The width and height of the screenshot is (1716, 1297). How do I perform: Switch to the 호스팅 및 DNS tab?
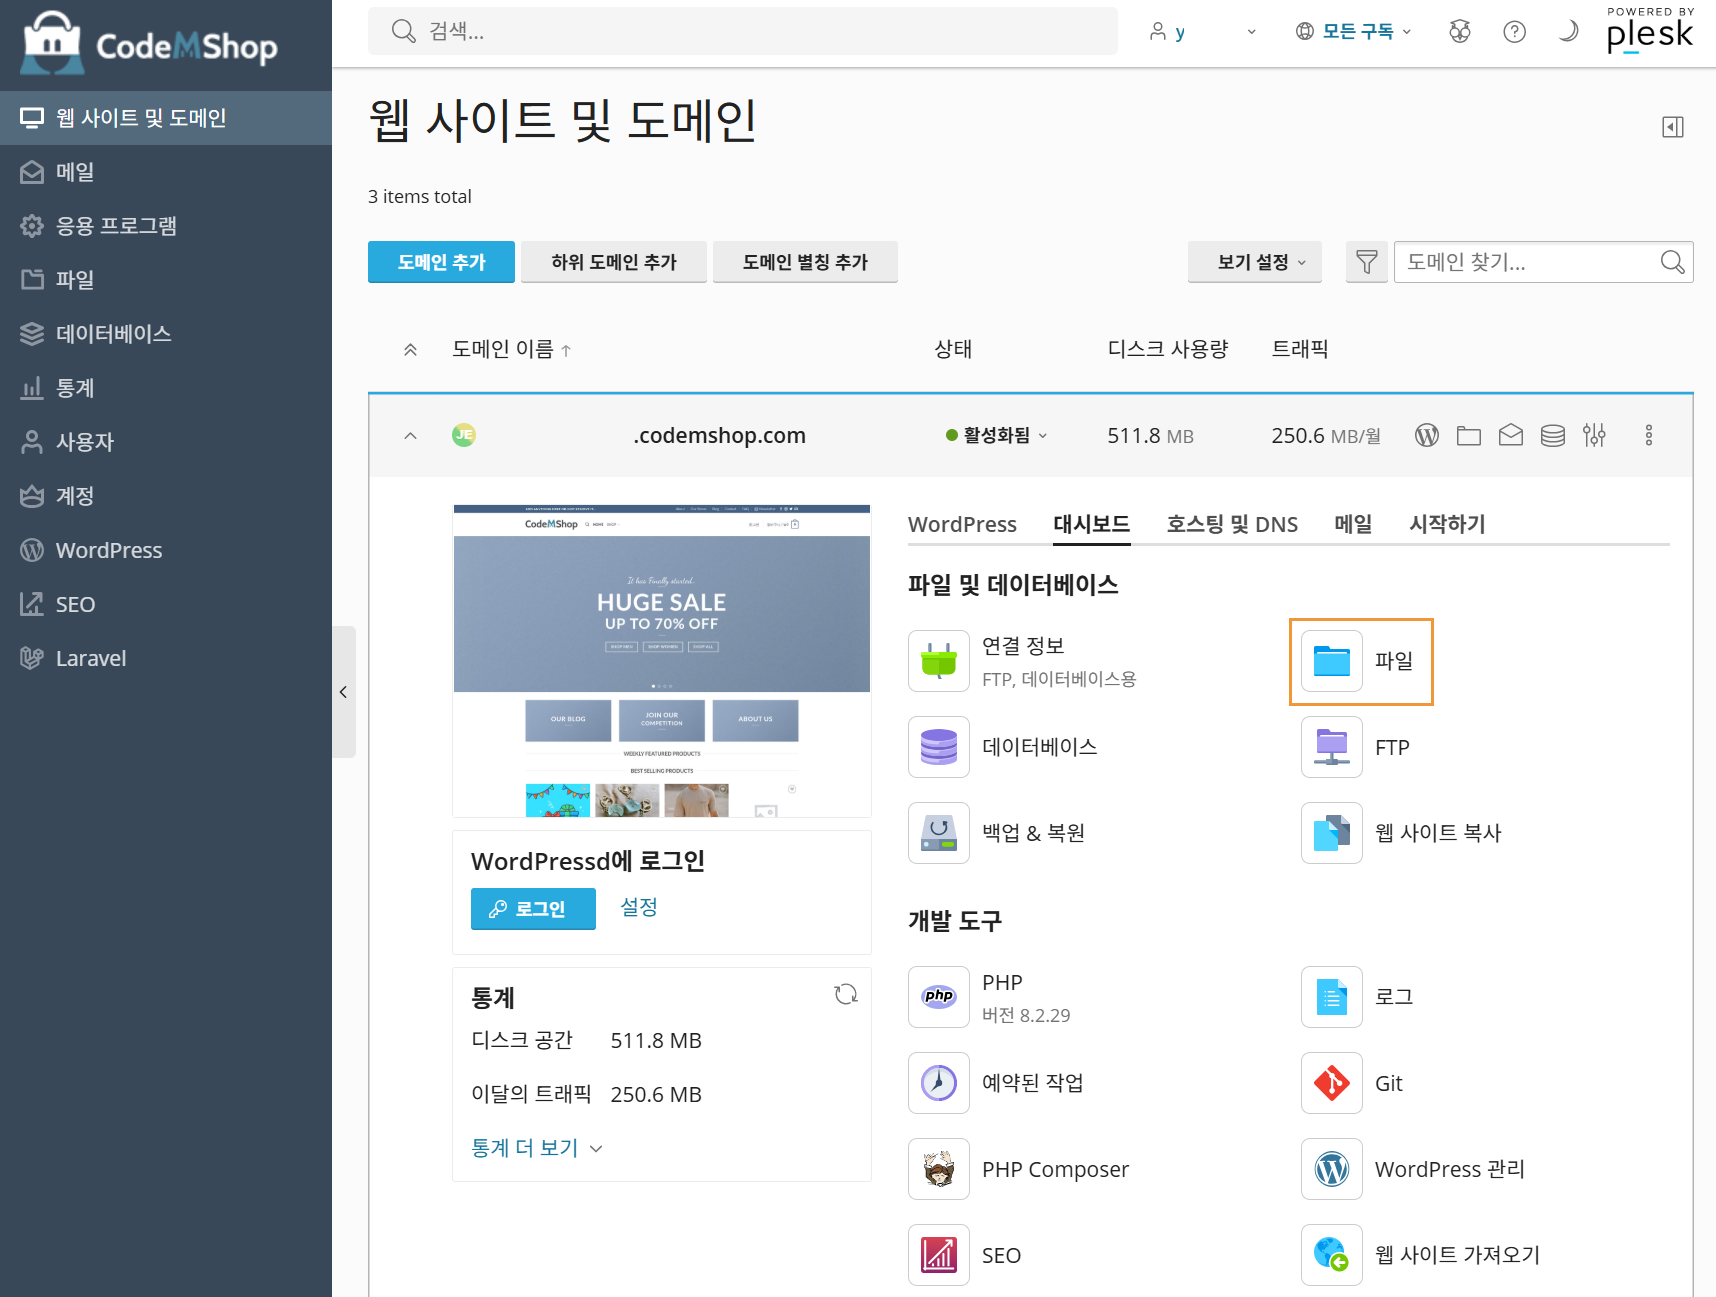[1232, 524]
